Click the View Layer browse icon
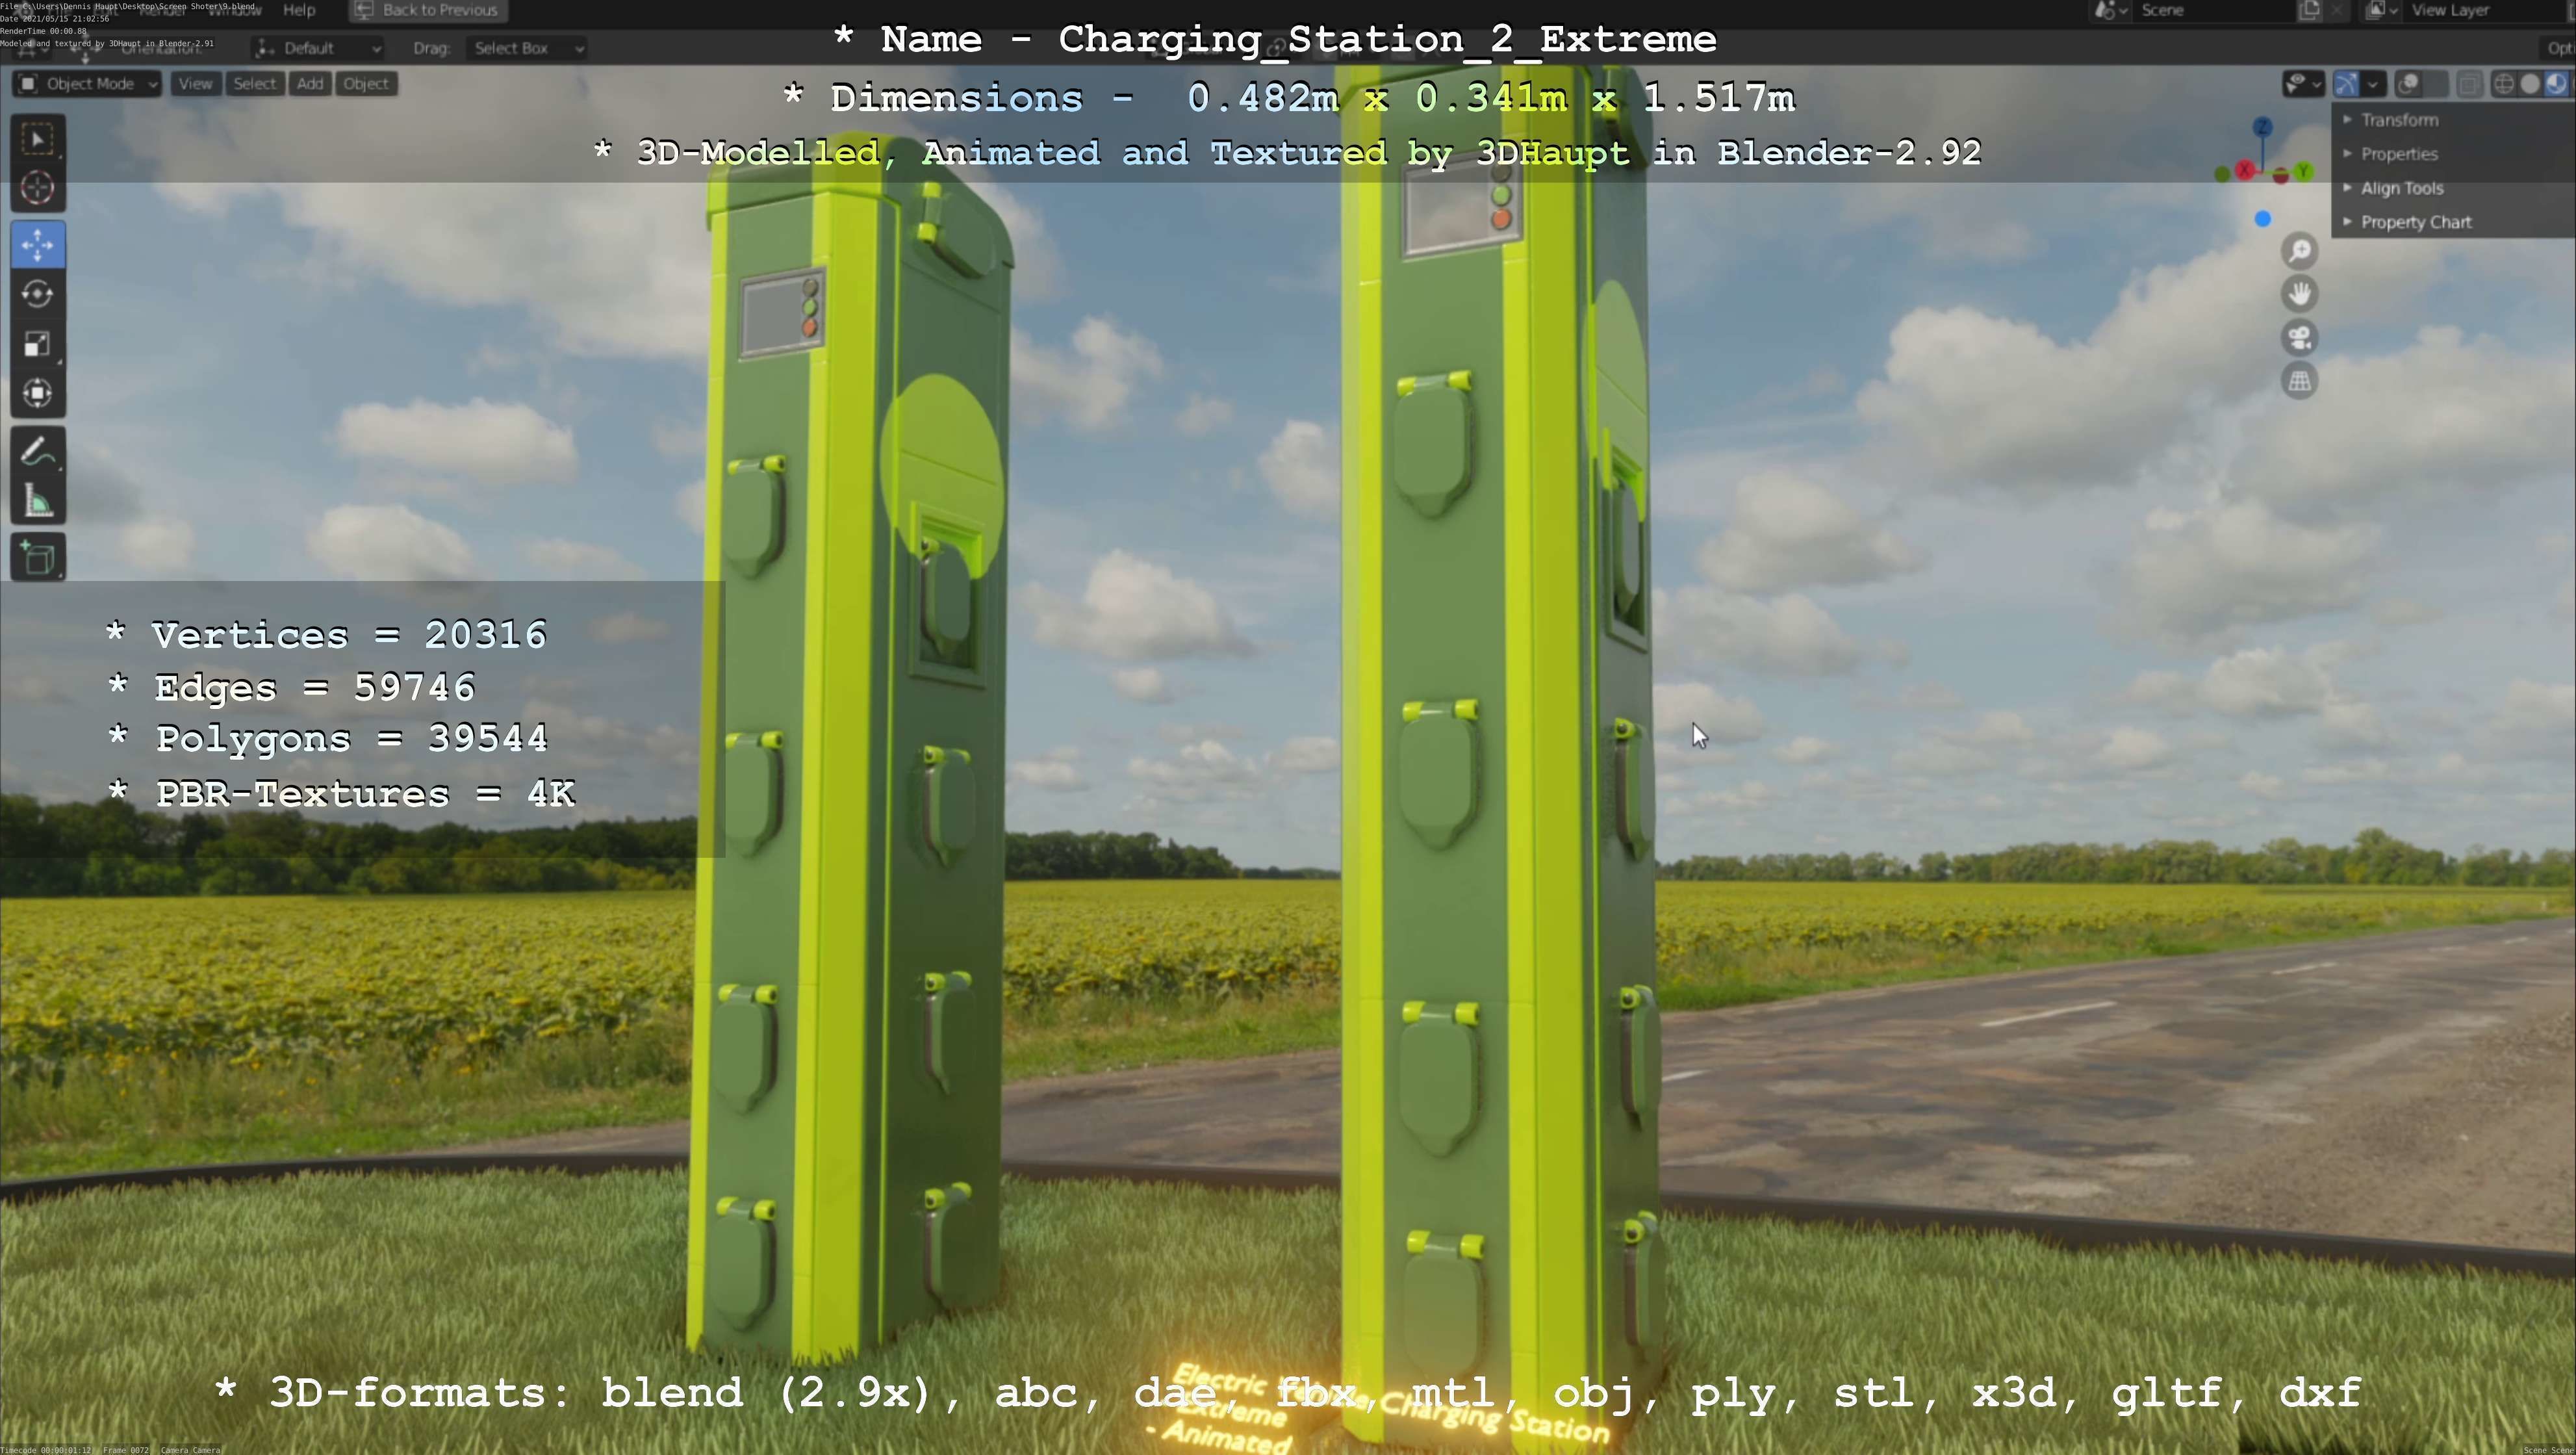Viewport: 2576px width, 1455px height. click(2381, 10)
